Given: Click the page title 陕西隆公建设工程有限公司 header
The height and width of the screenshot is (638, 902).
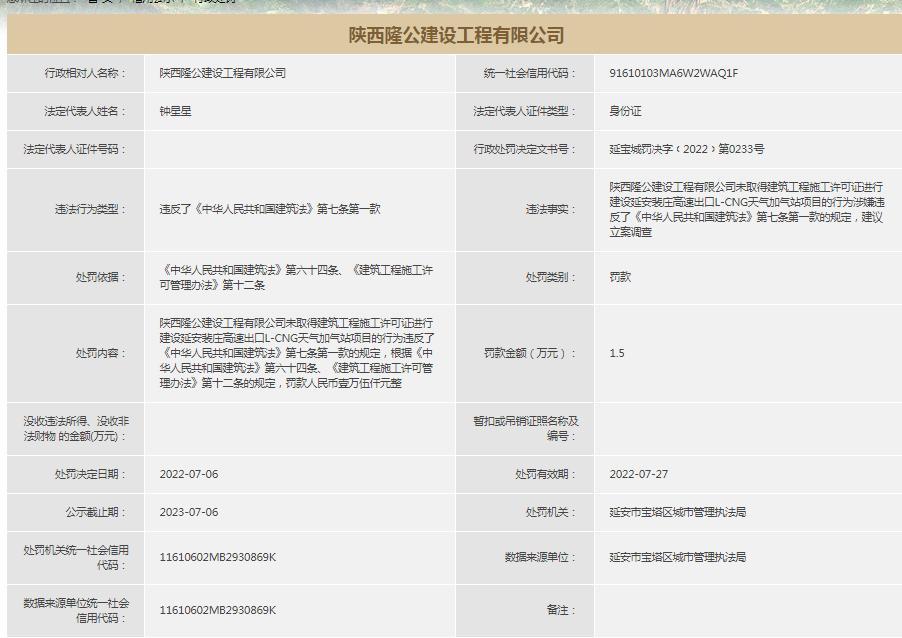Looking at the screenshot, I should tap(456, 36).
